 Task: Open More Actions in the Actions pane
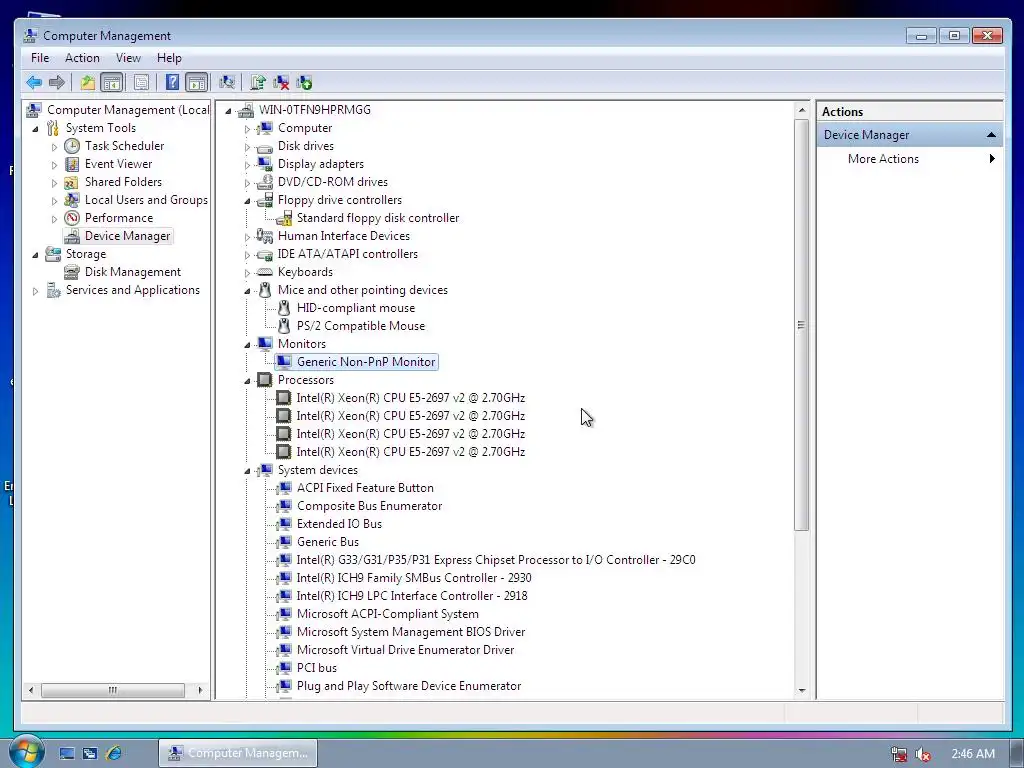click(883, 159)
